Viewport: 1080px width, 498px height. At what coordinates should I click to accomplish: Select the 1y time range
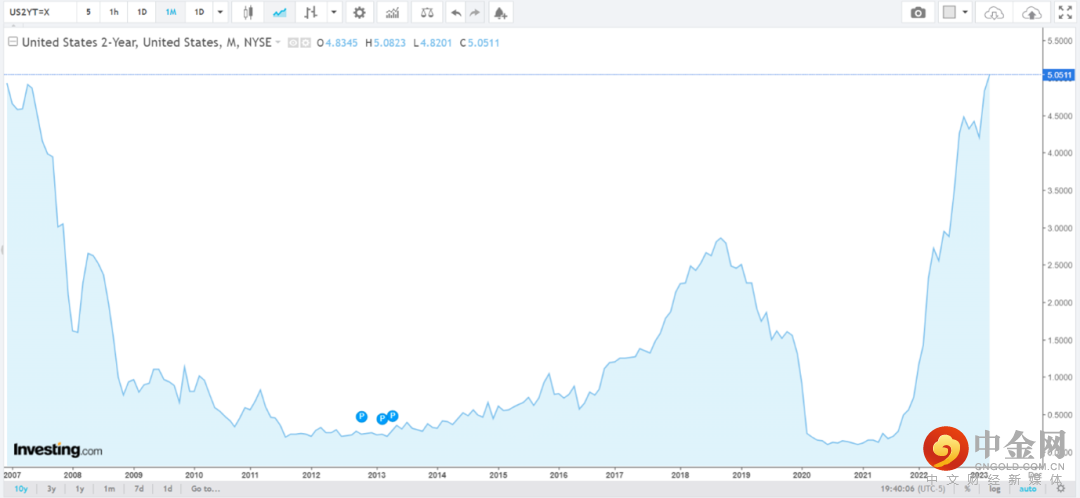point(80,489)
